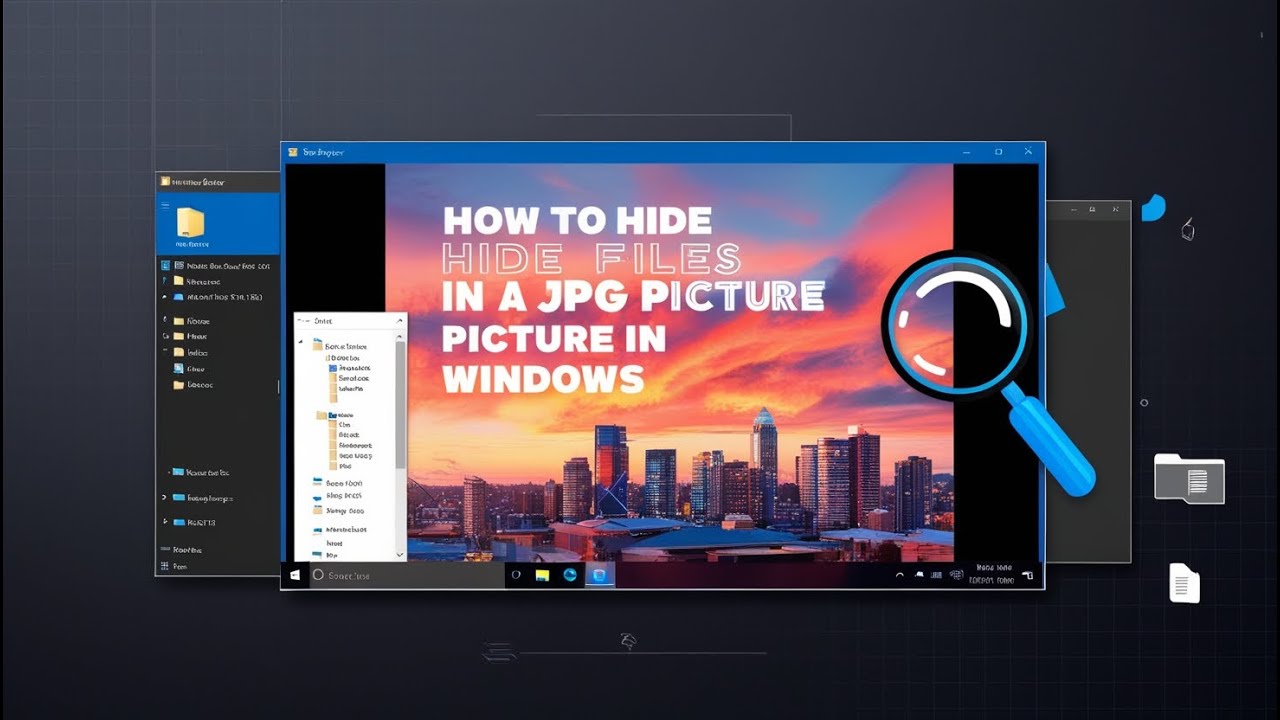Click the white tree panel scroll-down arrow
Viewport: 1280px width, 720px height.
pos(400,554)
